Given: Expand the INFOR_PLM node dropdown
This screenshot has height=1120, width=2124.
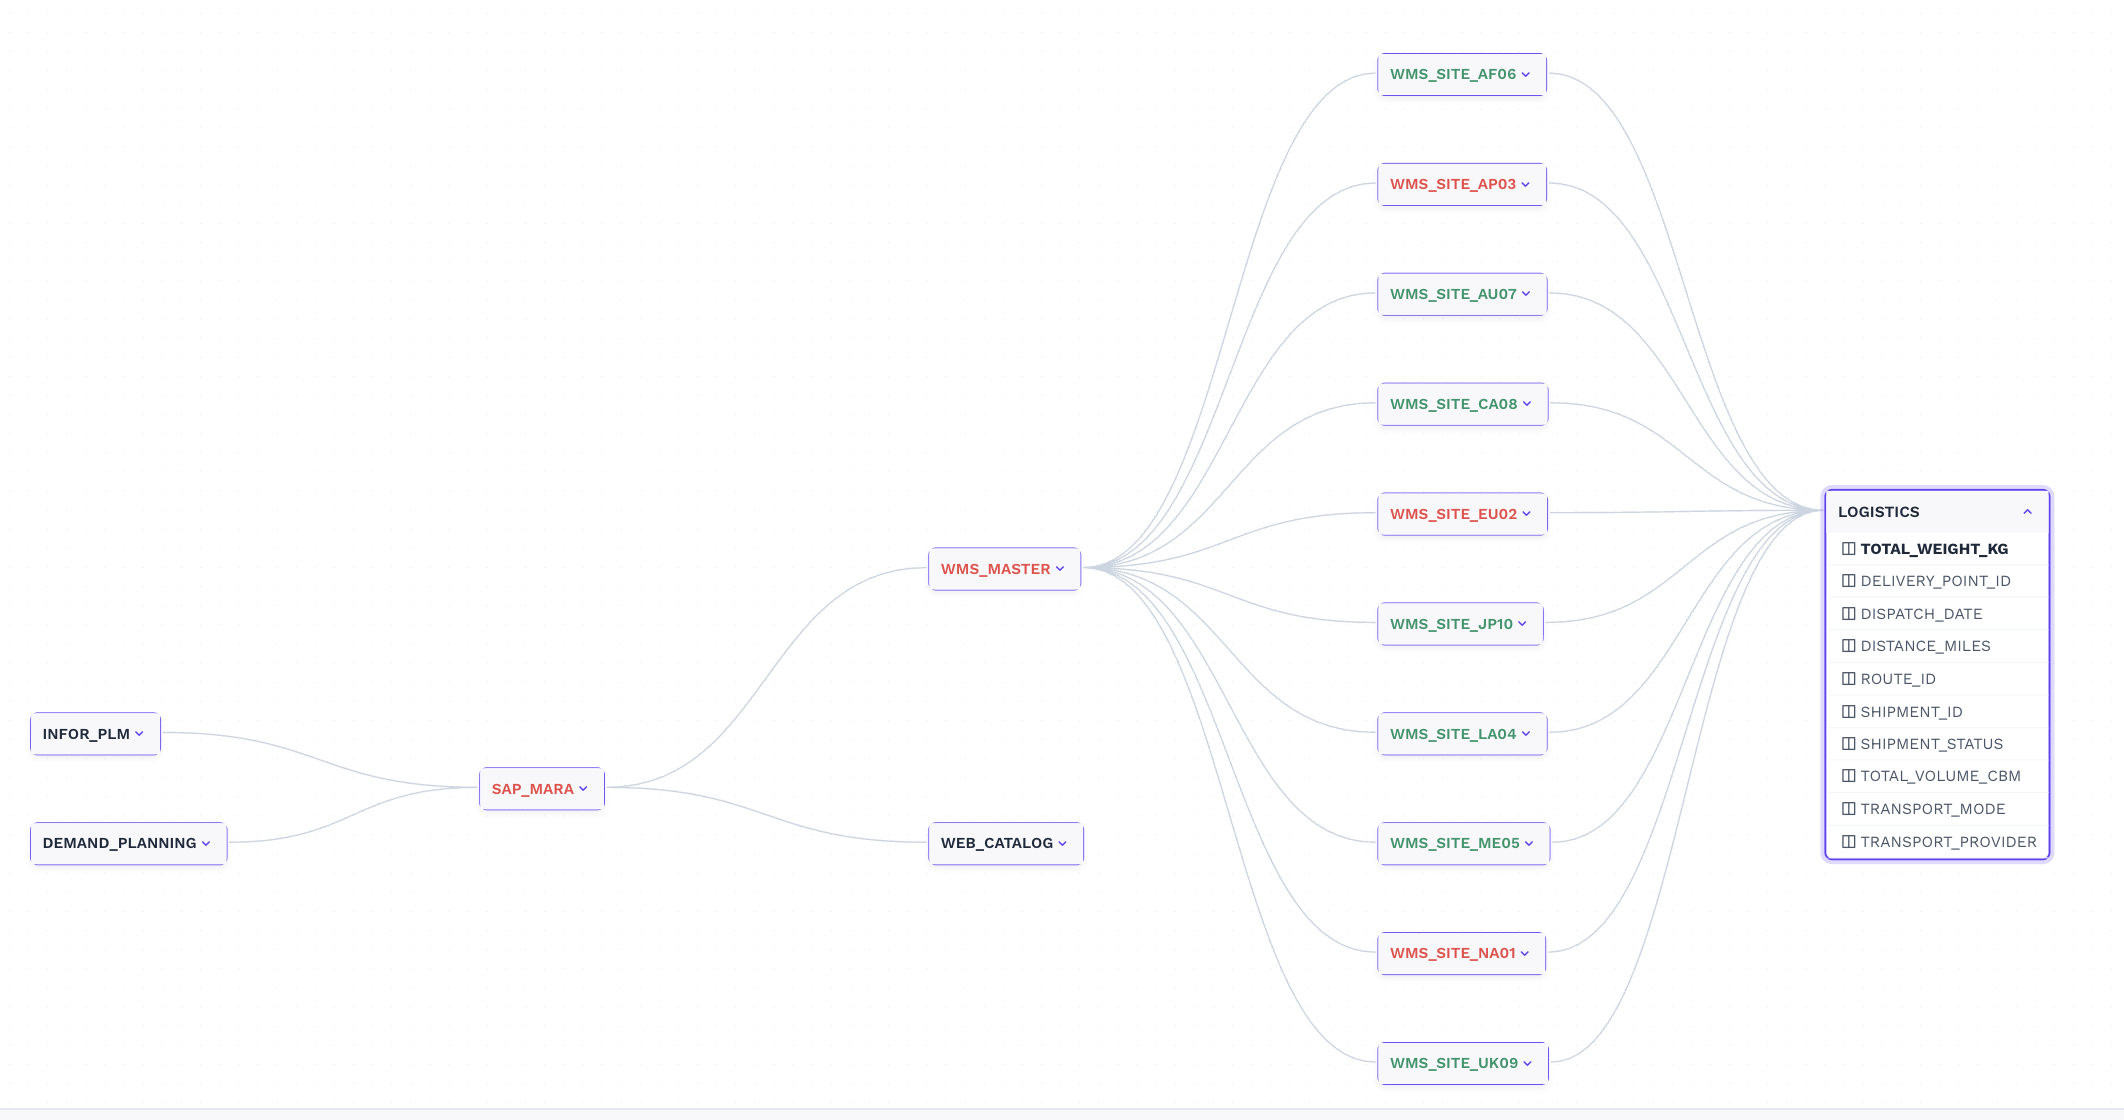Looking at the screenshot, I should click(140, 733).
